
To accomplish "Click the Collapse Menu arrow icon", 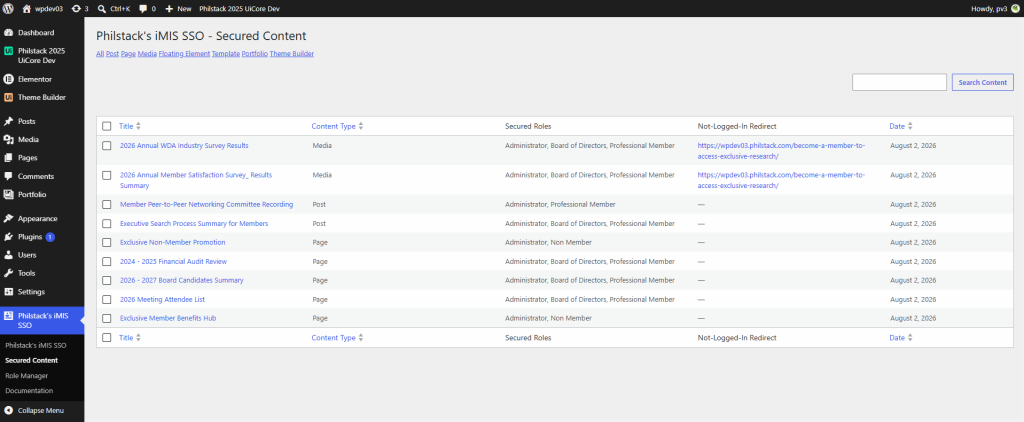I will (8, 411).
